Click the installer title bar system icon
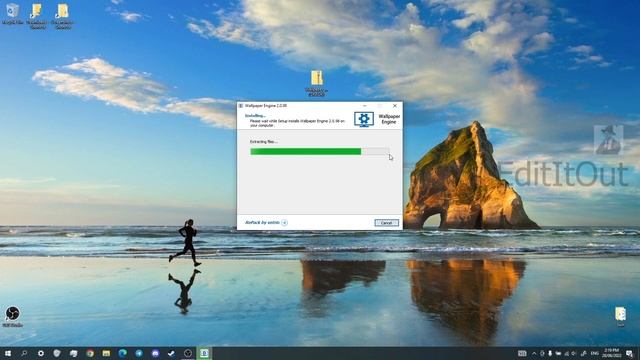 click(x=241, y=106)
